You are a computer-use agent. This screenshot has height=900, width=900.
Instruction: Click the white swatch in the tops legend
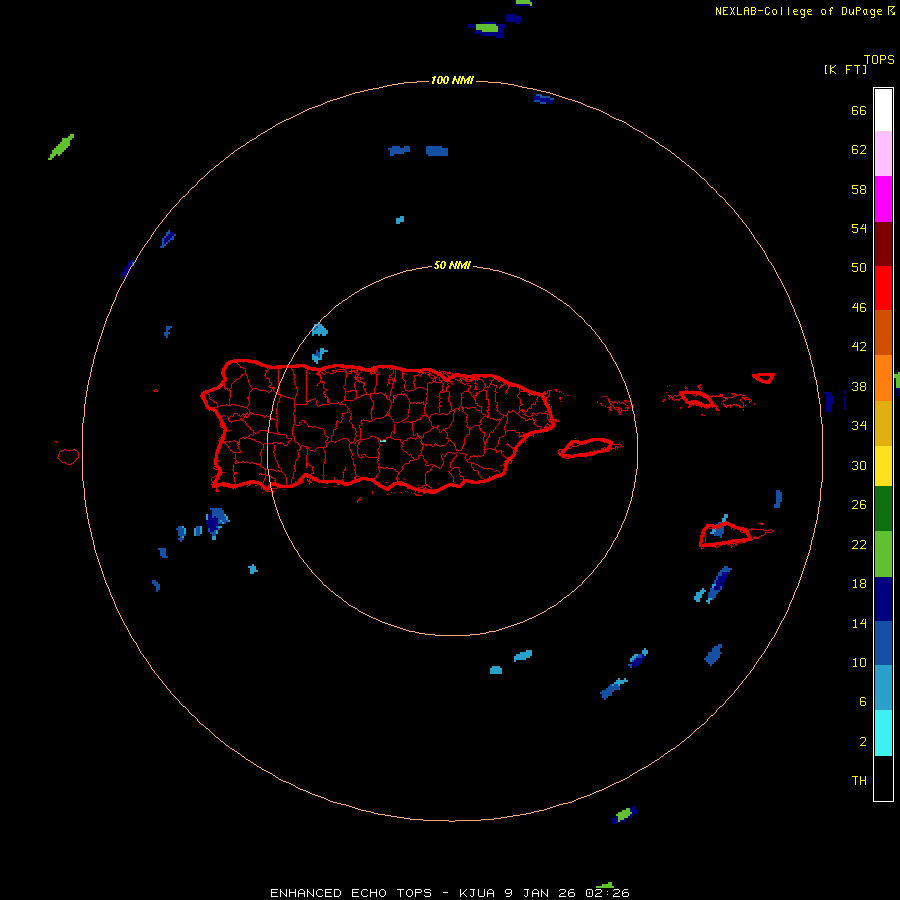tap(883, 110)
